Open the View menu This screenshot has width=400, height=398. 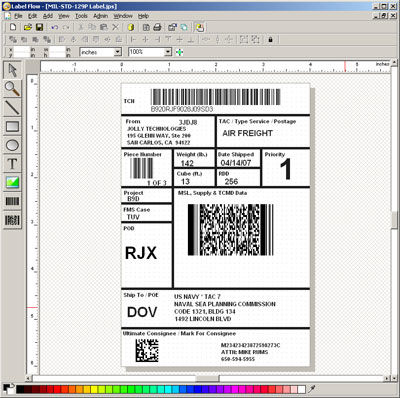click(64, 16)
